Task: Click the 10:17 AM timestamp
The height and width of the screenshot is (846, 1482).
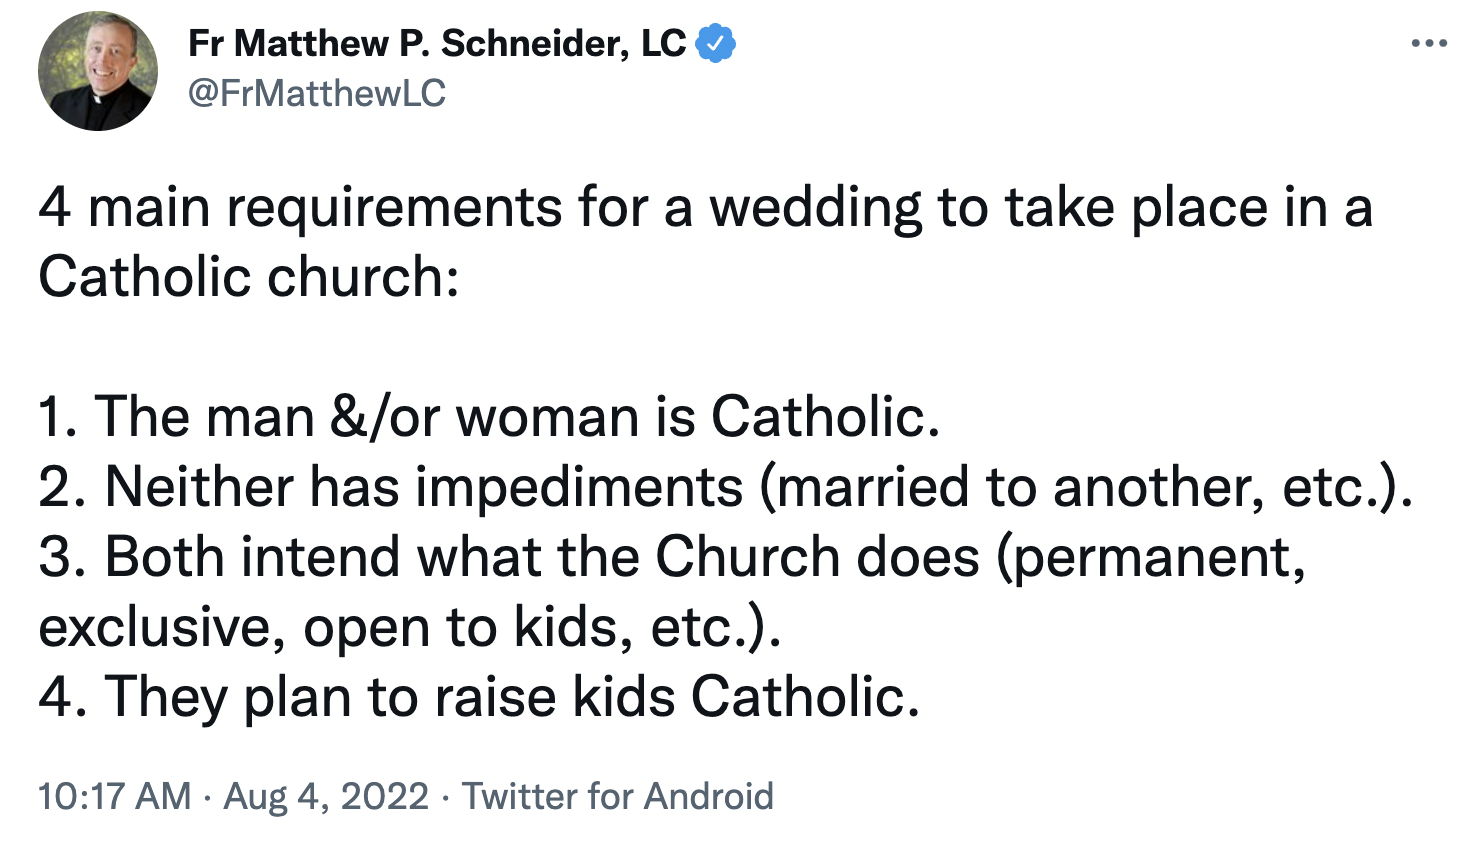Action: point(114,796)
